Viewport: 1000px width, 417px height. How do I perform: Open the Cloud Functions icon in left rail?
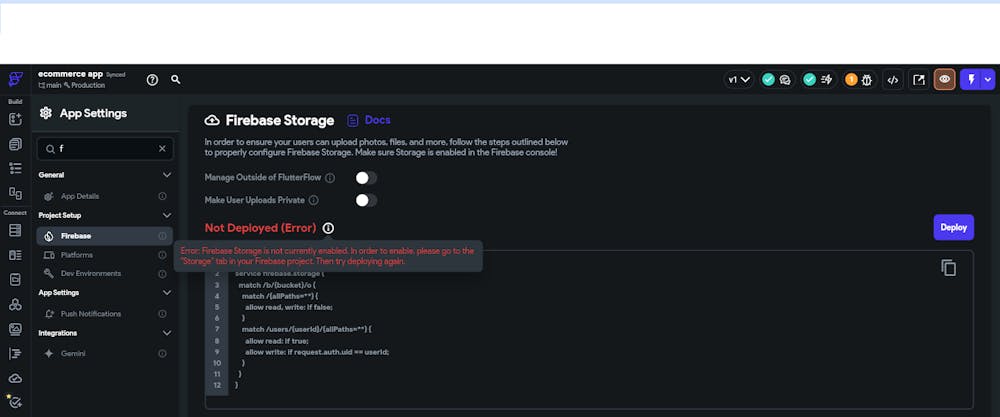point(15,378)
